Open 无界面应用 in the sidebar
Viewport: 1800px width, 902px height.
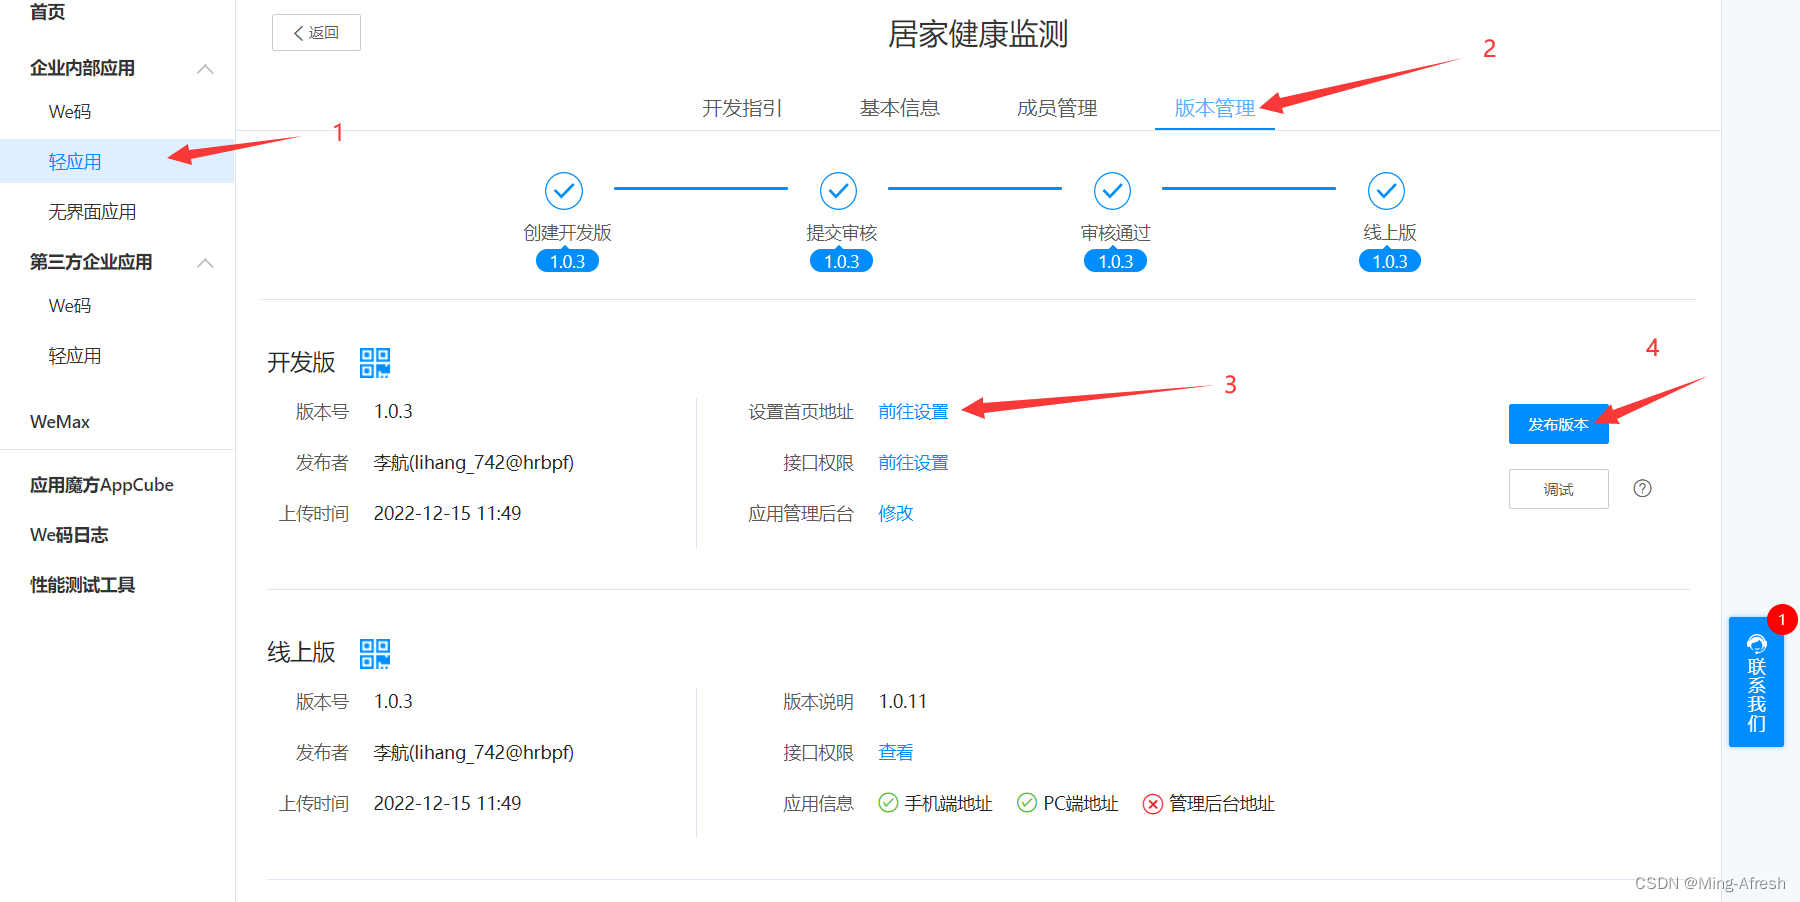tap(92, 212)
